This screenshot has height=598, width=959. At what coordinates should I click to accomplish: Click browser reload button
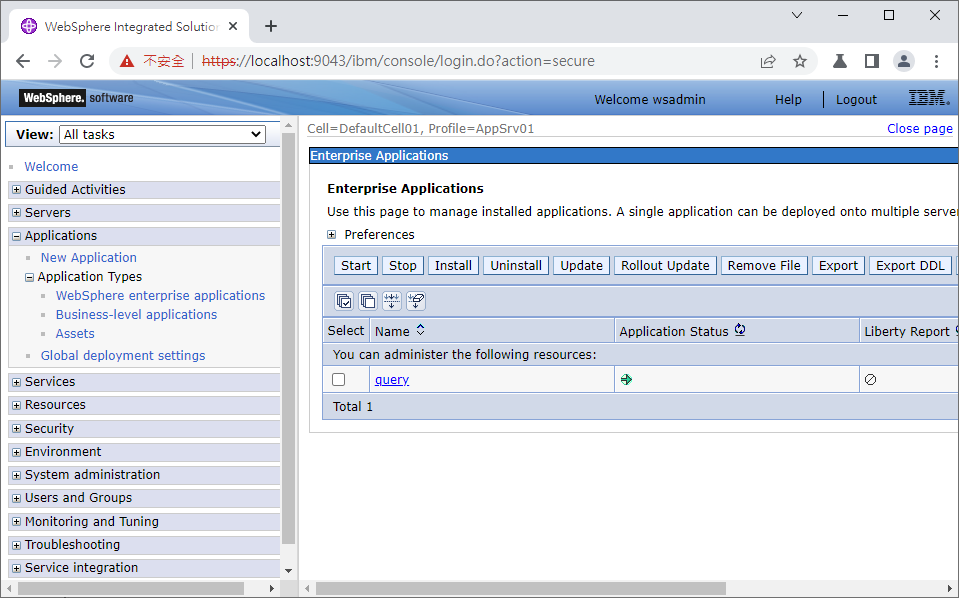coord(87,61)
